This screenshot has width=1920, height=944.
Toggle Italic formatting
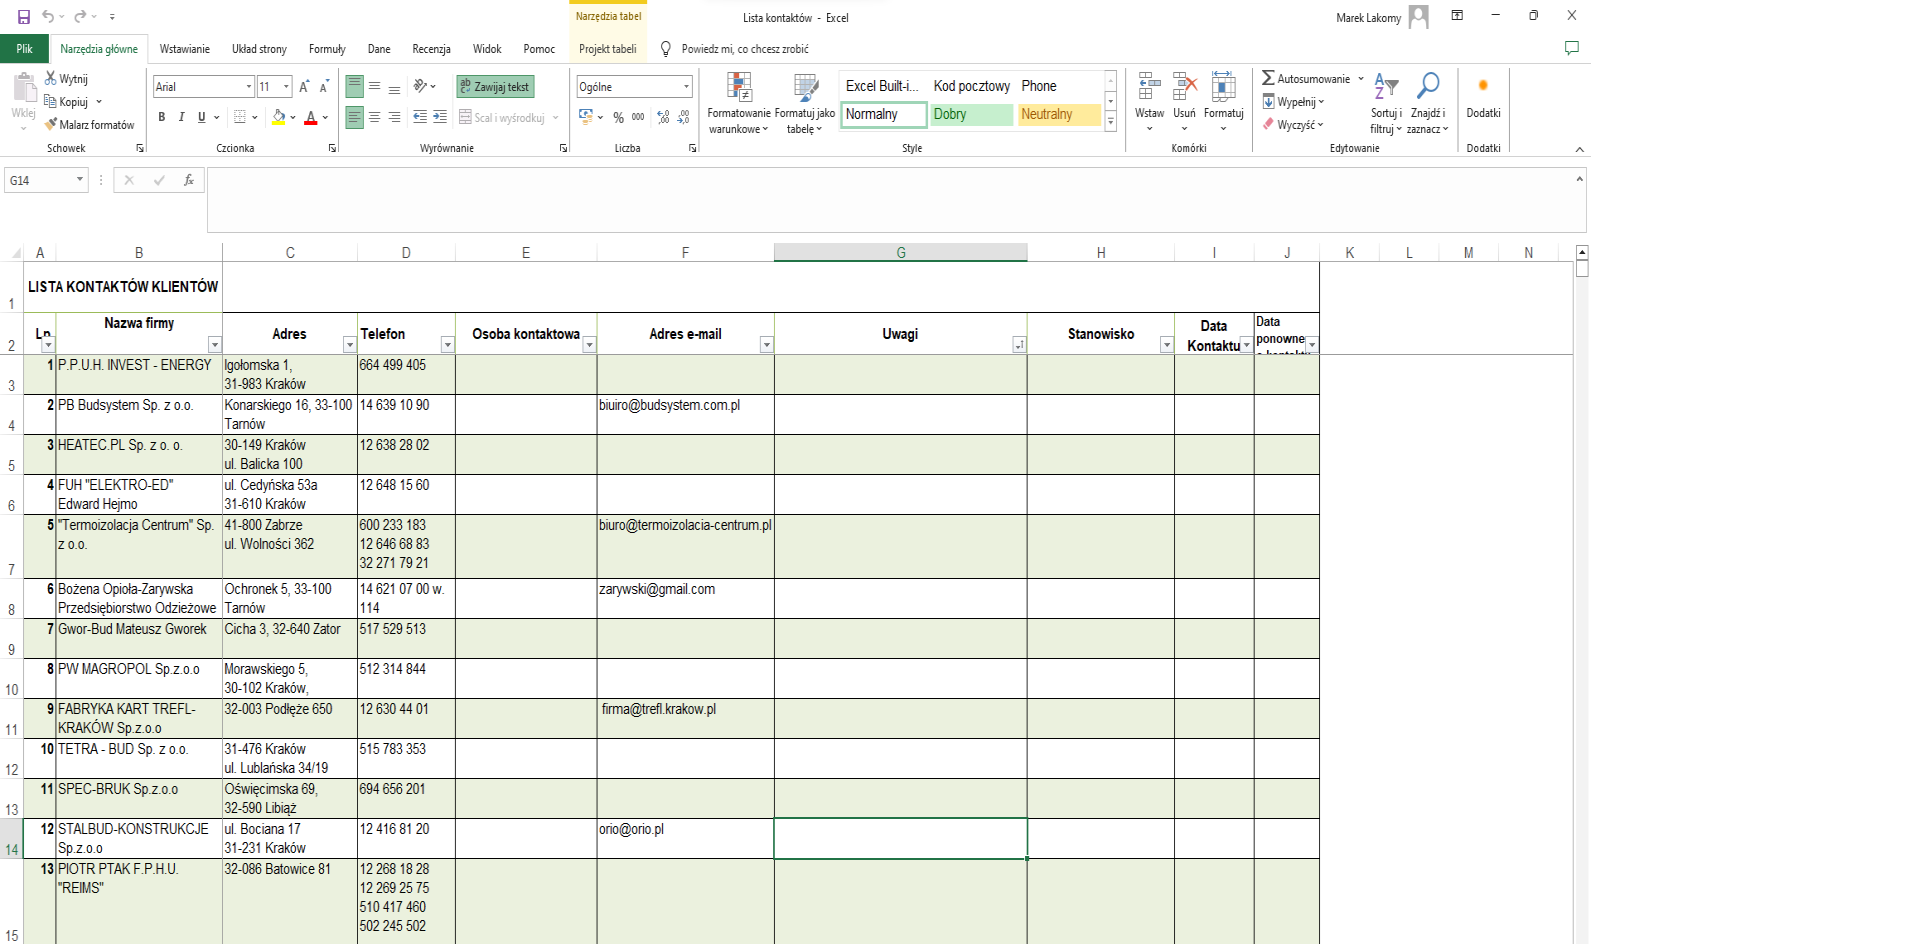[181, 117]
